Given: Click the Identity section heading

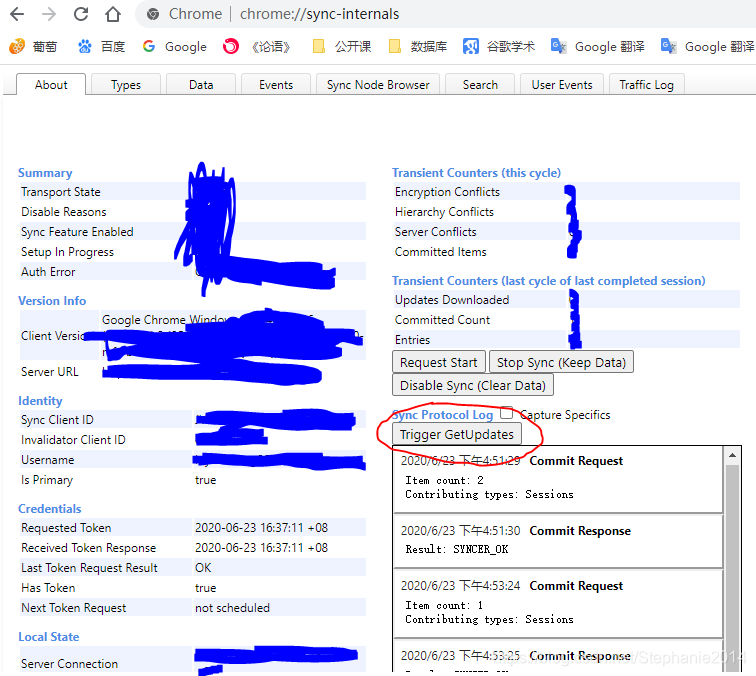Looking at the screenshot, I should click(40, 401).
